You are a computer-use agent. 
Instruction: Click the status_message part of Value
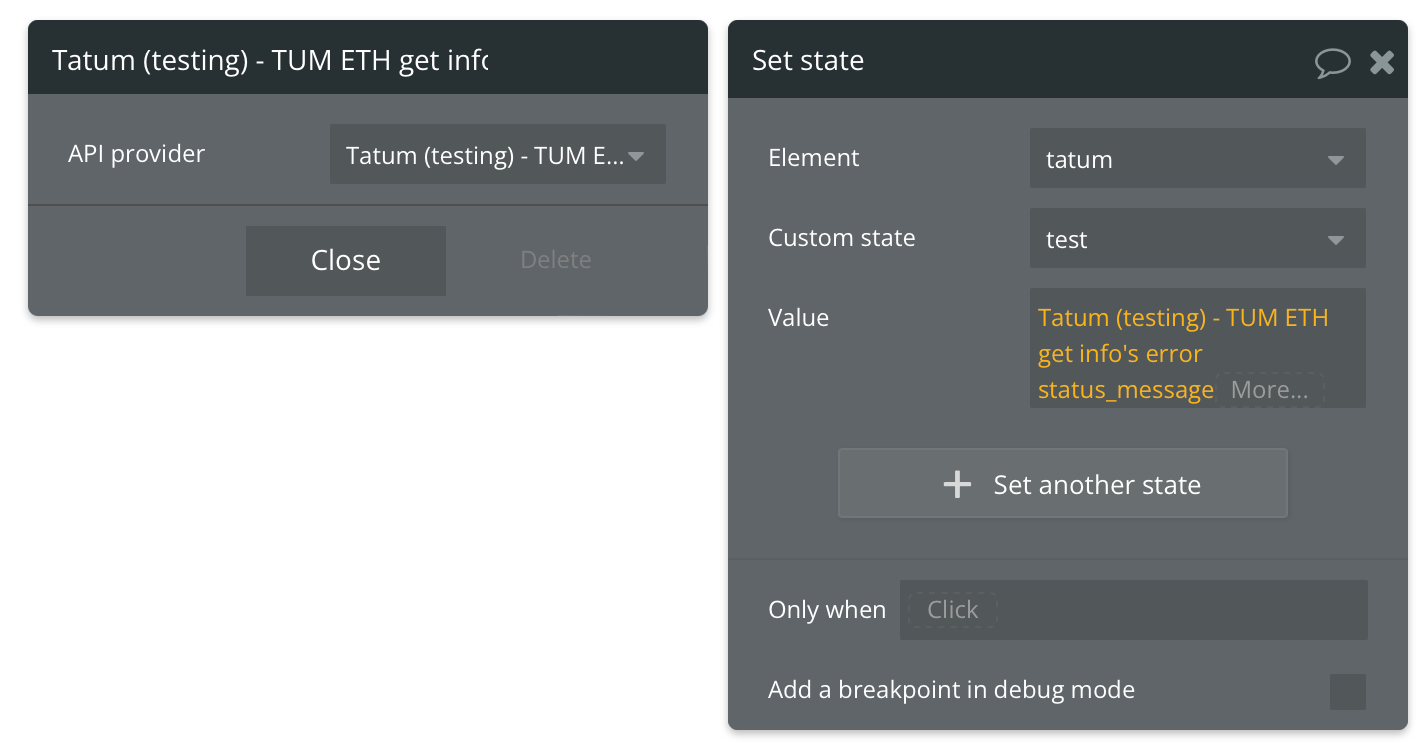coord(1126,390)
